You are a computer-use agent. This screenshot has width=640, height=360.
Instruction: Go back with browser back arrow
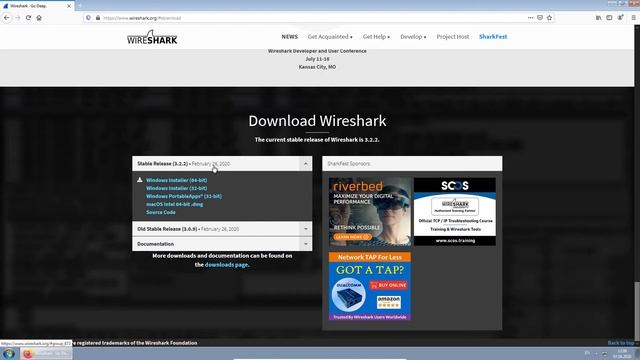7,18
